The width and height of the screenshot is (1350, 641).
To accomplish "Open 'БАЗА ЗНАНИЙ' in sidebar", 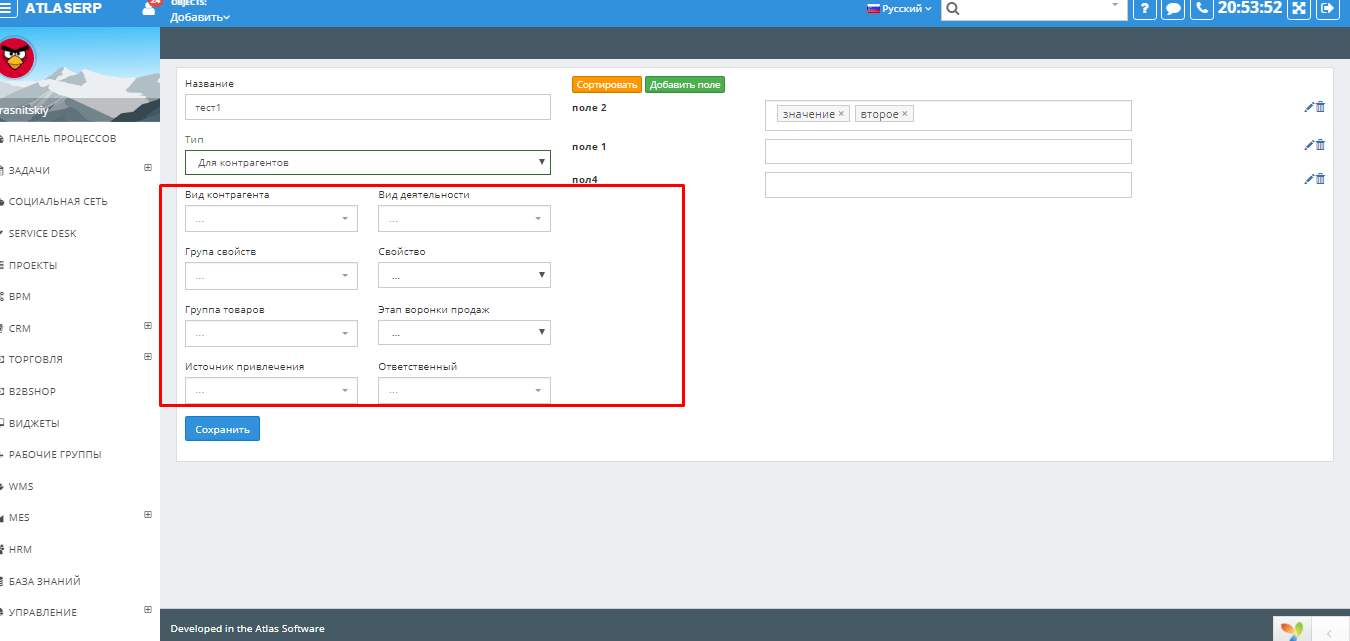I will tap(45, 581).
